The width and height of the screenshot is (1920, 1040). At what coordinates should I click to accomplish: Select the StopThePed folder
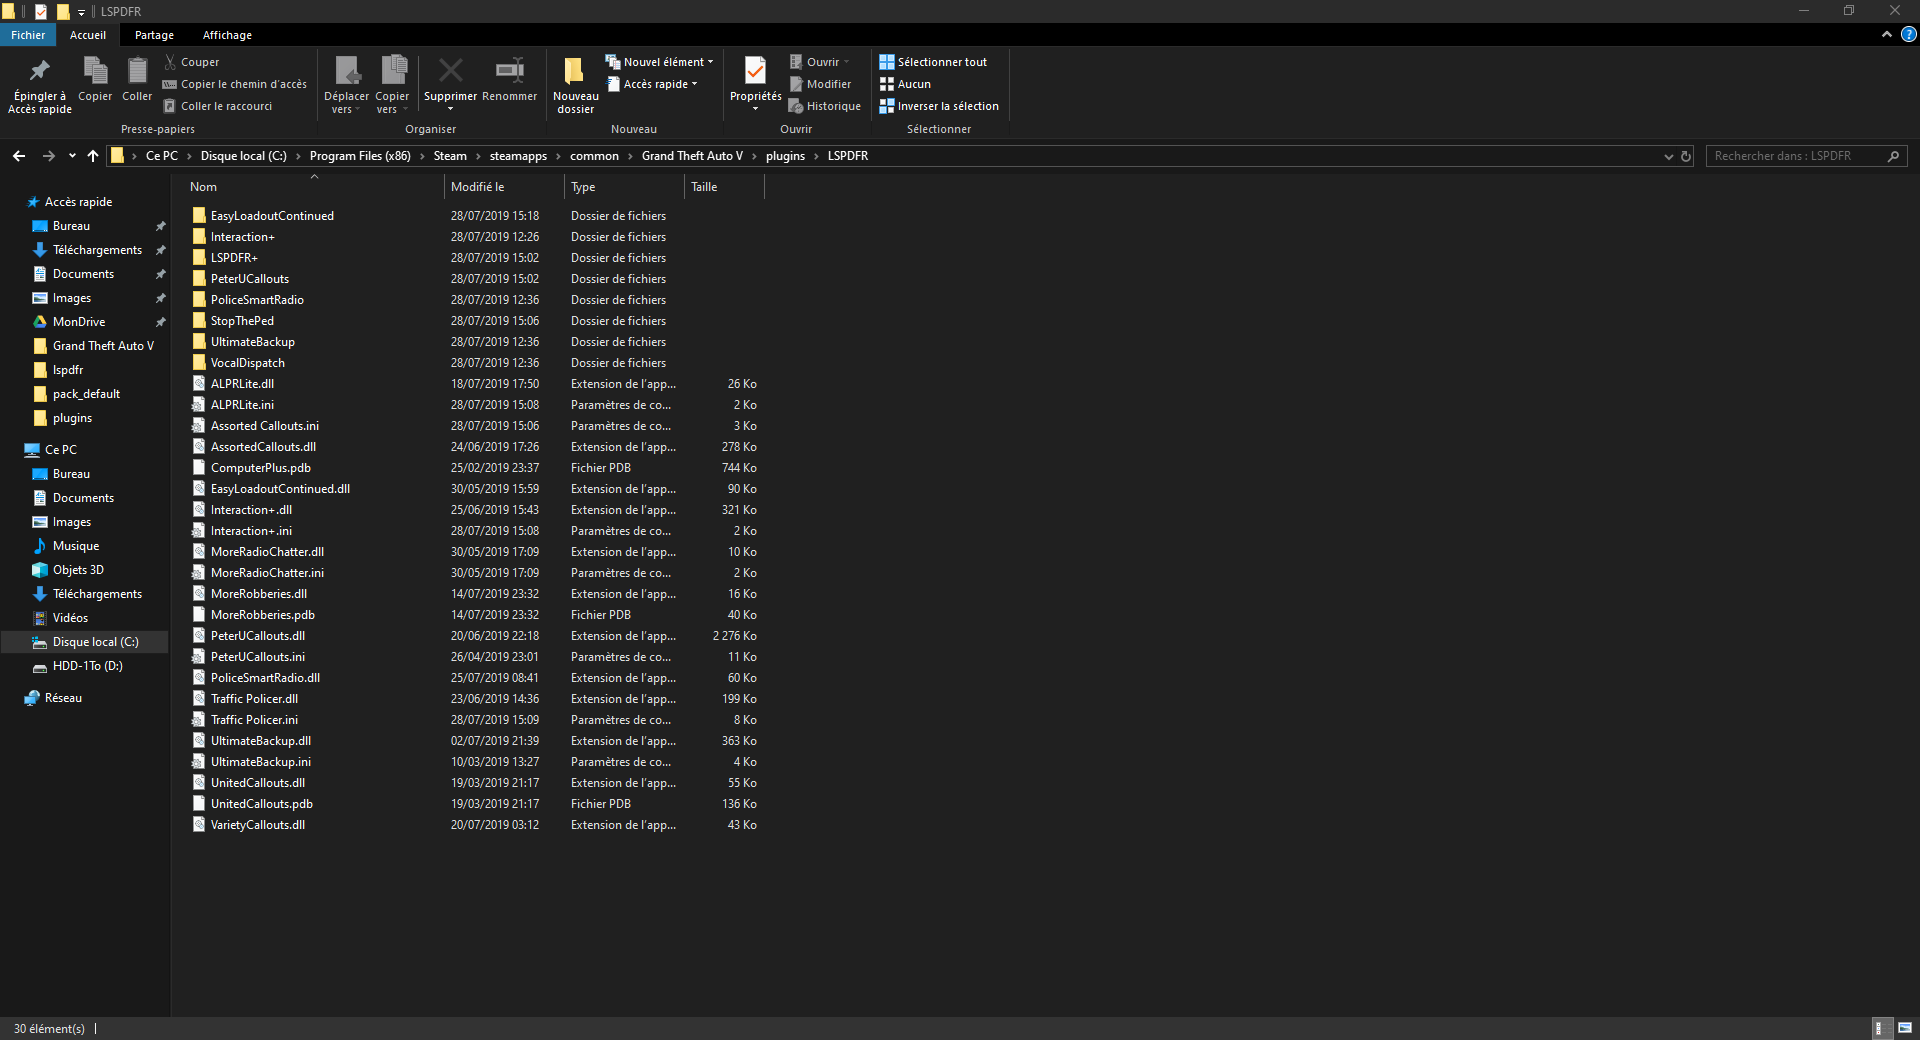click(x=242, y=321)
